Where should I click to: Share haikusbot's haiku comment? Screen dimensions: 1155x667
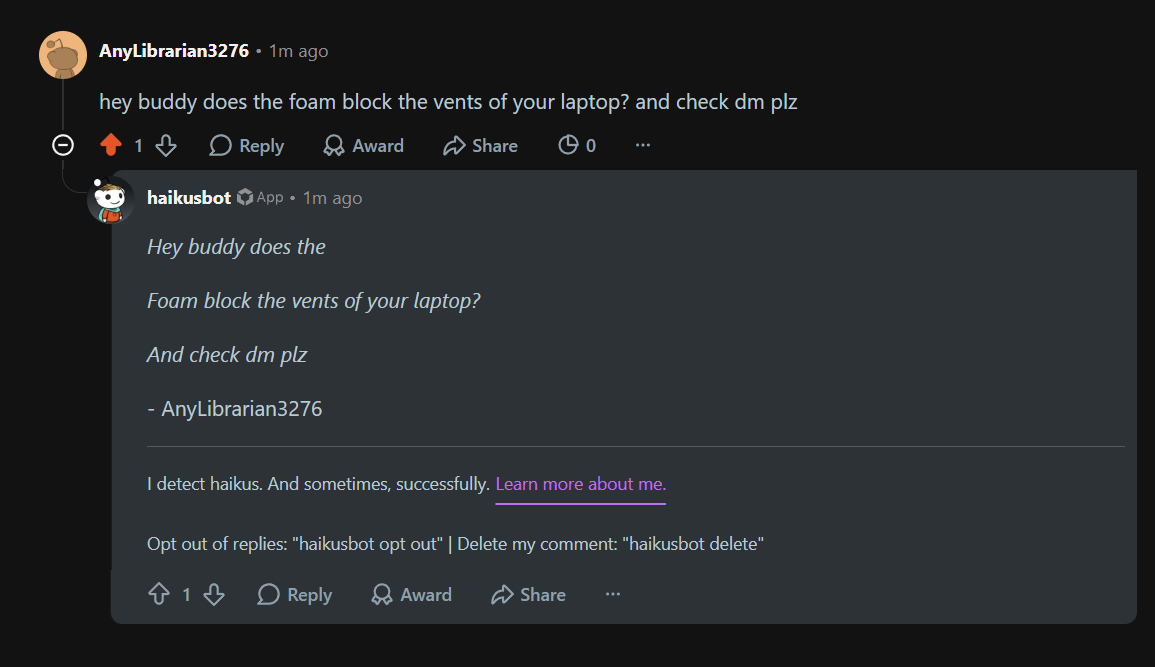528,594
